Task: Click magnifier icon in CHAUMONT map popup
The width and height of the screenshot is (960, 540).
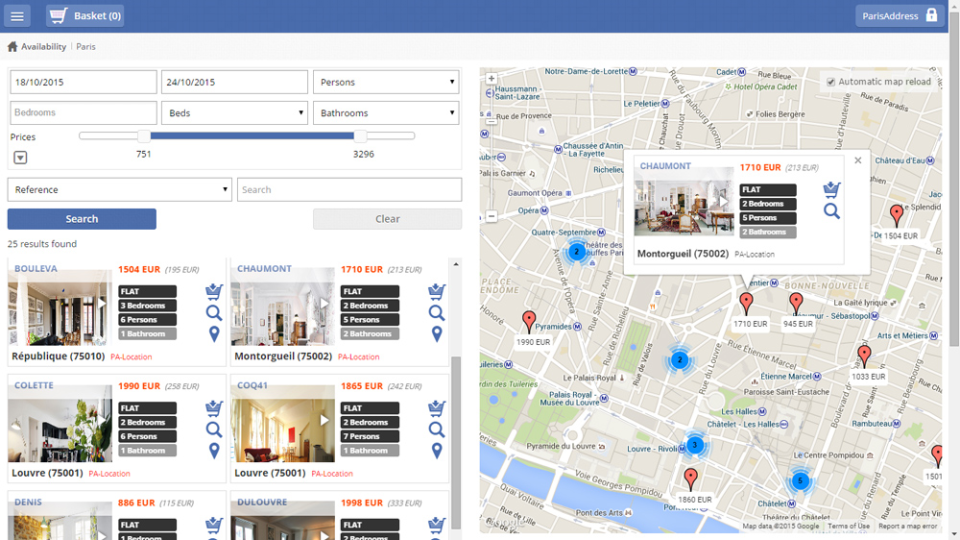Action: pyautogui.click(x=831, y=211)
